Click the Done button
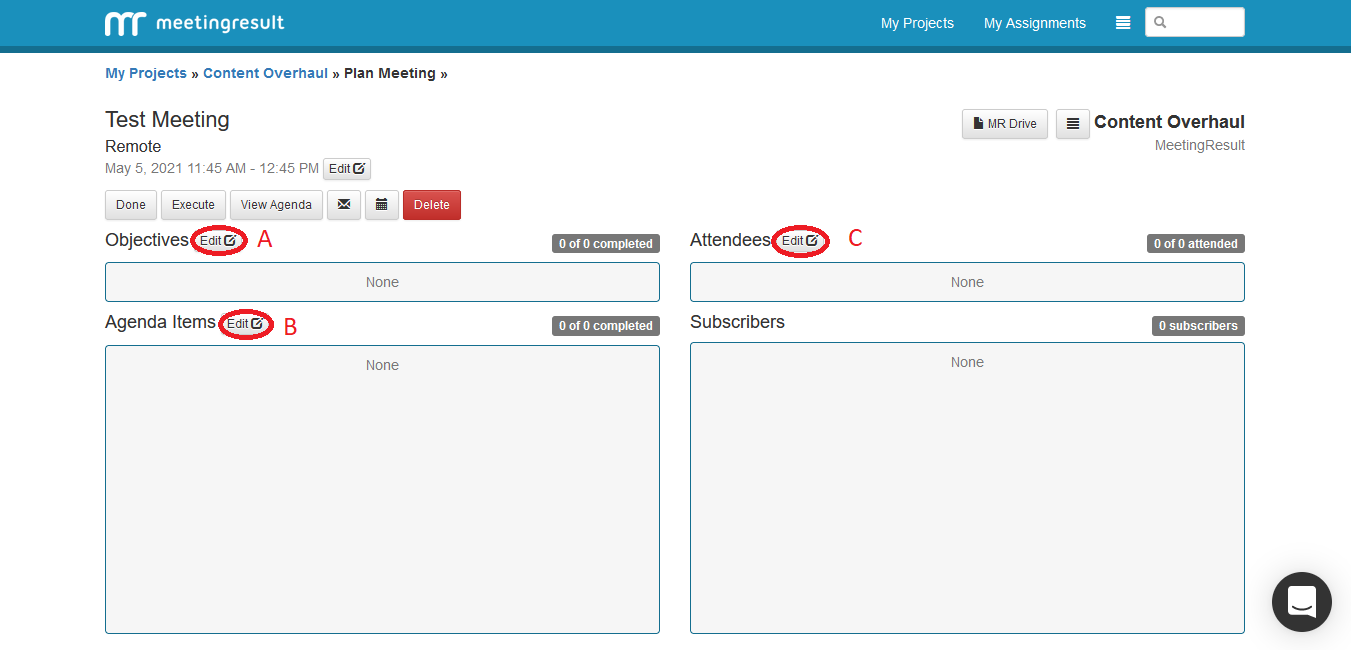Viewport: 1351px width, 650px height. coord(131,205)
